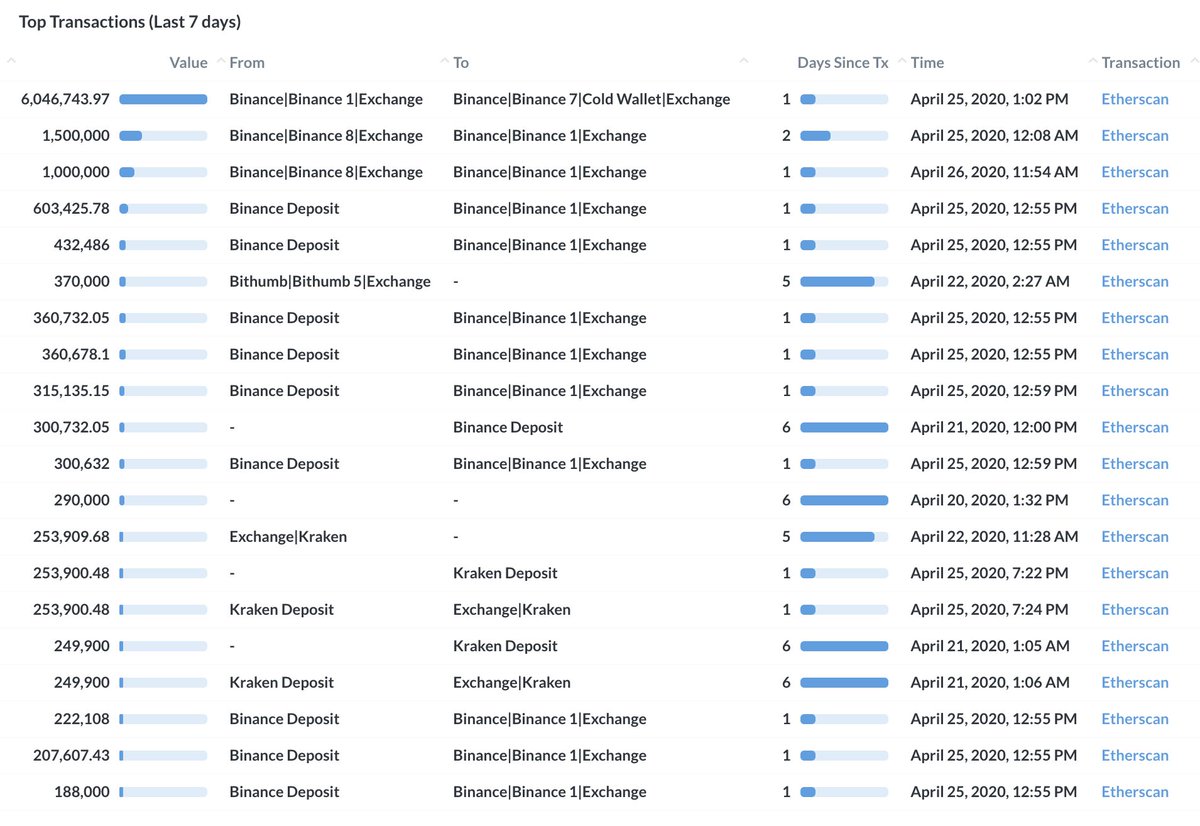Sort by the Time column header
This screenshot has height=826, width=1200.
click(x=927, y=62)
